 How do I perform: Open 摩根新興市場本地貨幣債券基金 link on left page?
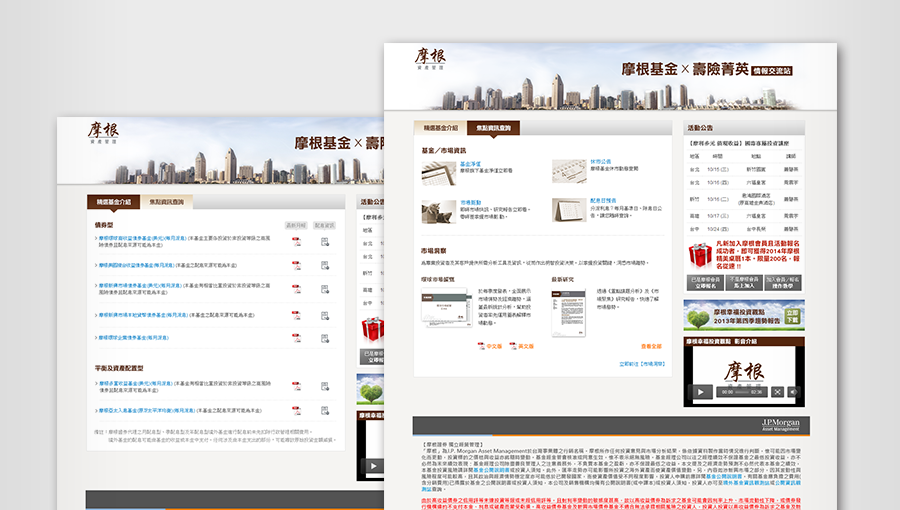point(143,315)
